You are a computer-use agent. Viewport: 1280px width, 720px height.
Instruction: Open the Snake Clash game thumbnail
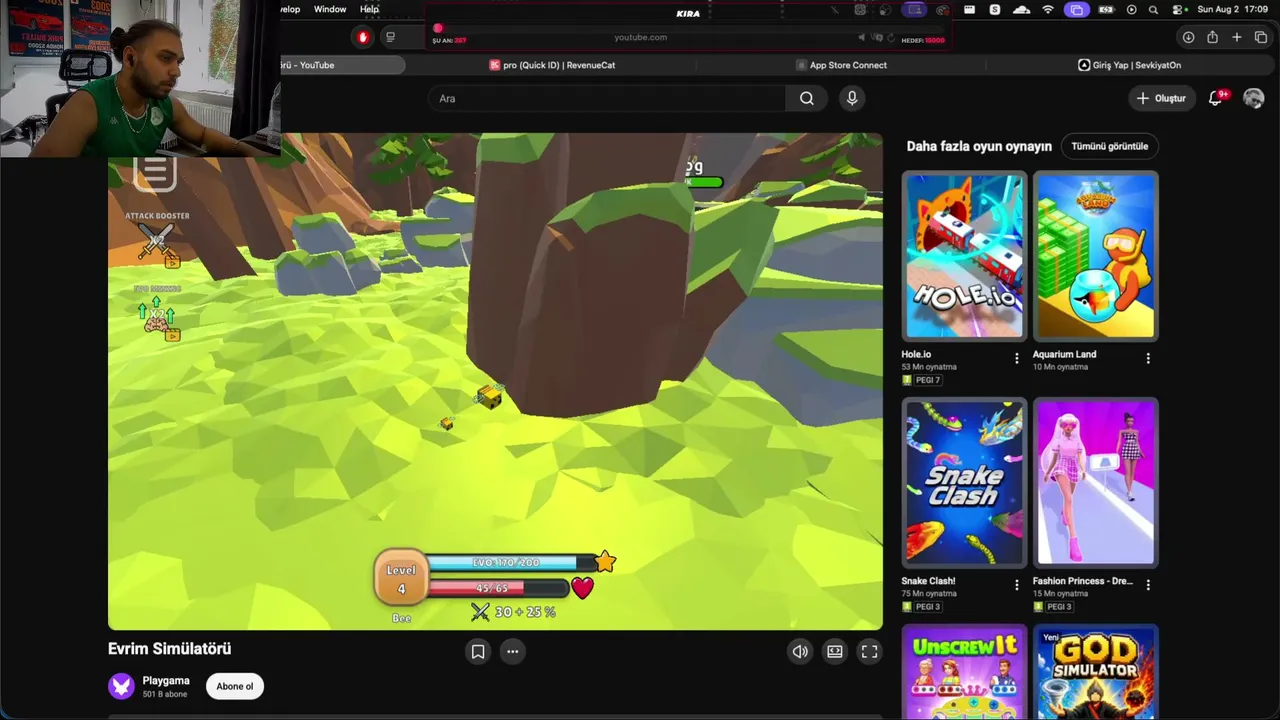click(965, 483)
